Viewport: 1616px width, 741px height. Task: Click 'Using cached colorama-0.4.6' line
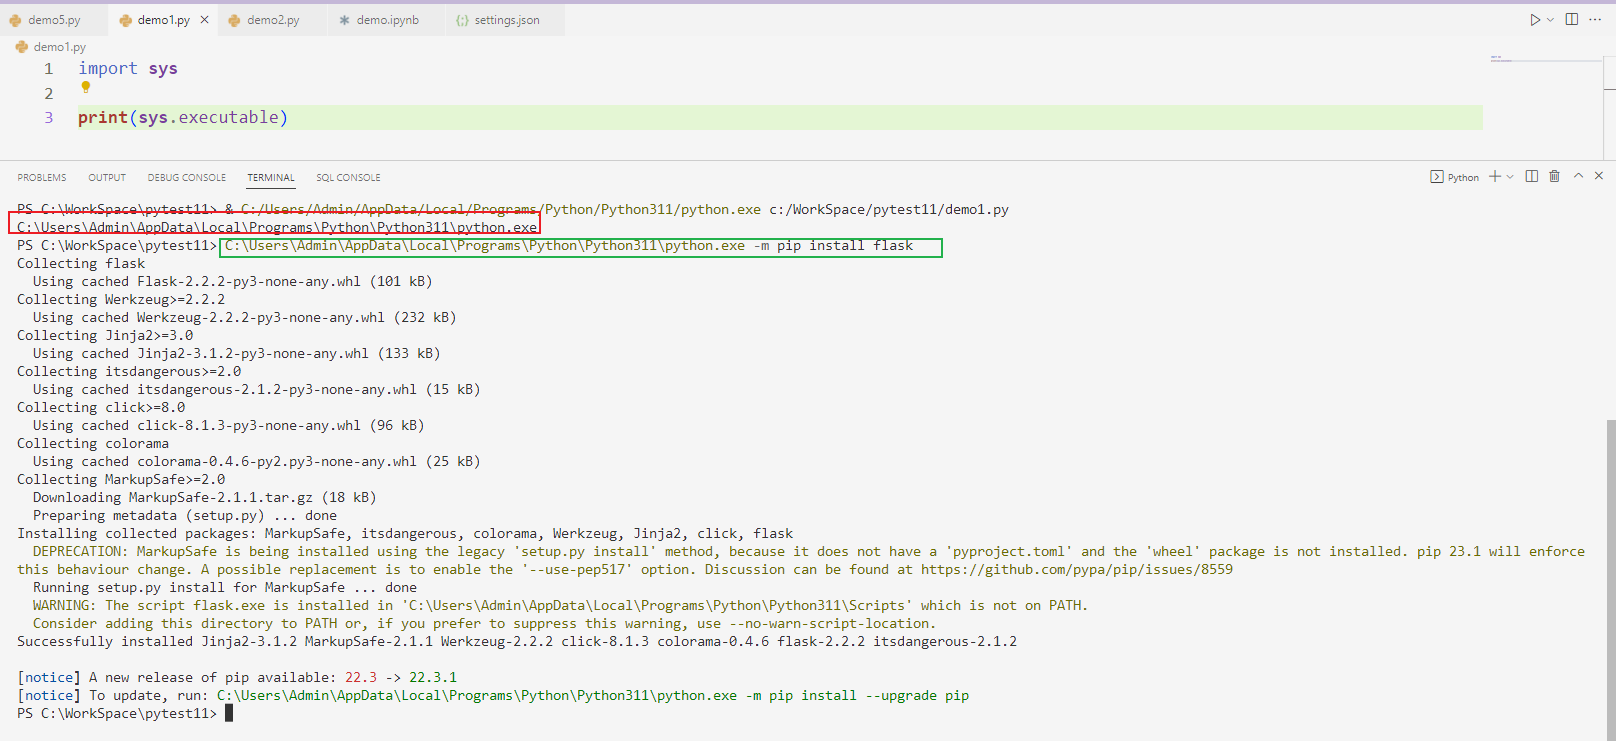pyautogui.click(x=256, y=462)
